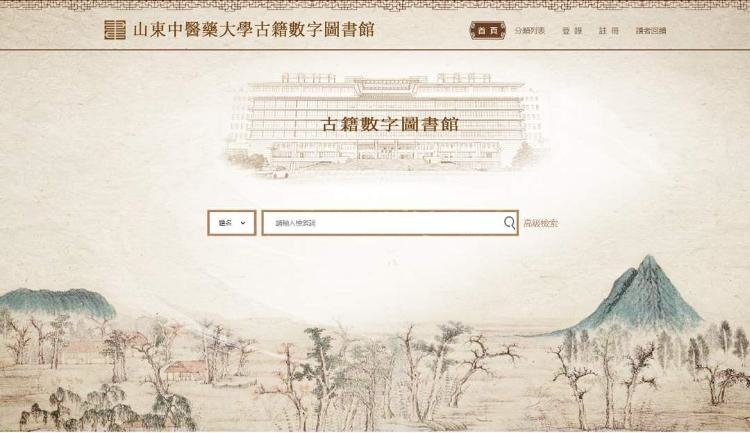Image resolution: width=750 pixels, height=433 pixels.
Task: Expand the chevron arrow next to 題名
Action: tap(243, 223)
